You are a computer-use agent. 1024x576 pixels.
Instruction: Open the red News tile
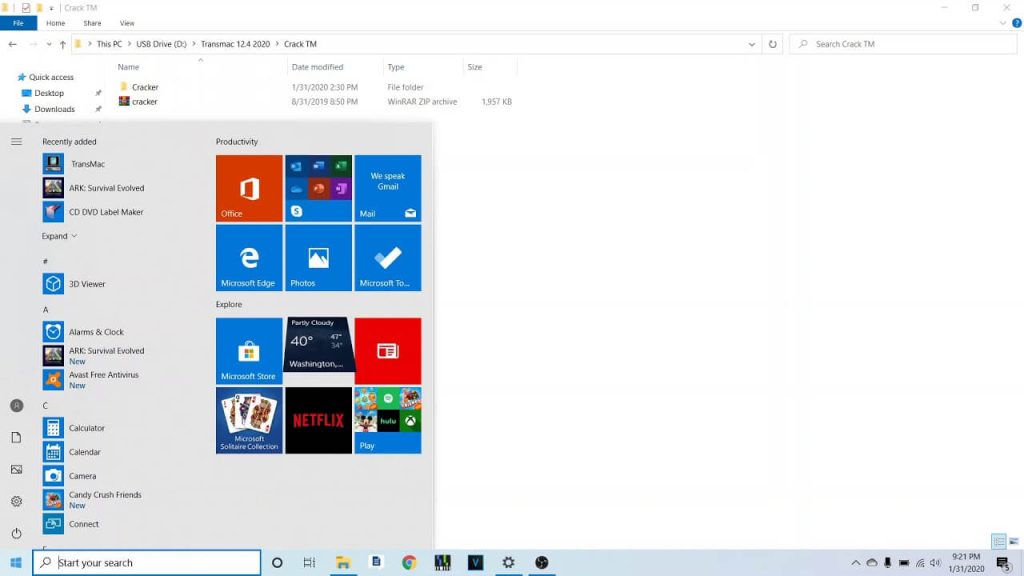tap(388, 351)
